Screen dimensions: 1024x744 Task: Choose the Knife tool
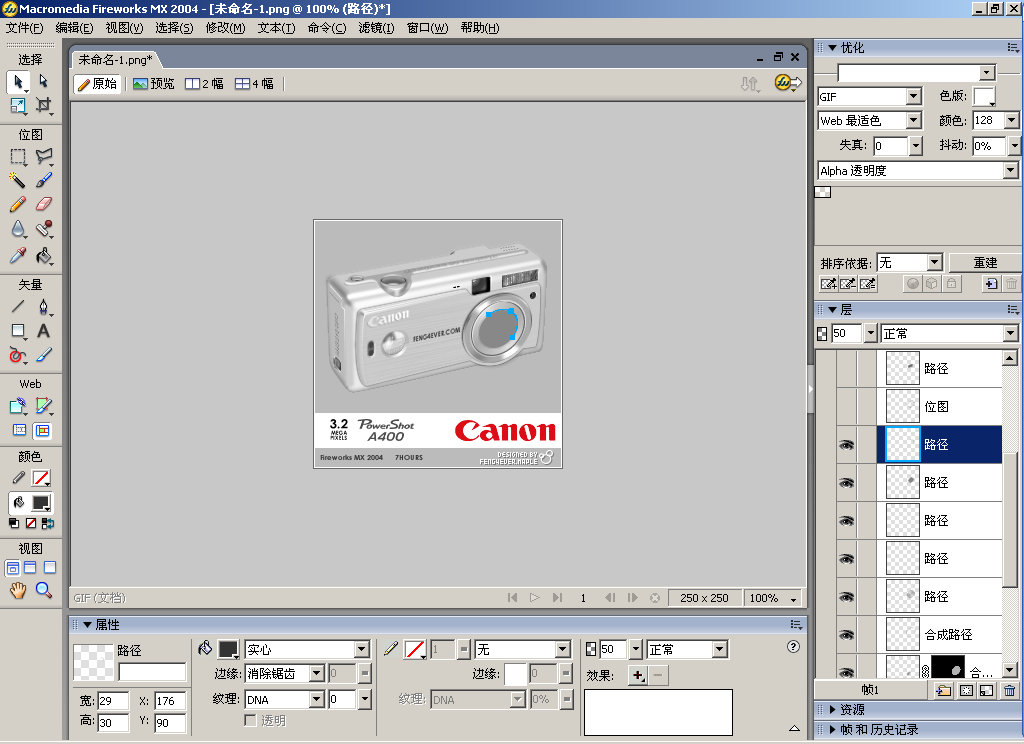tap(43, 355)
